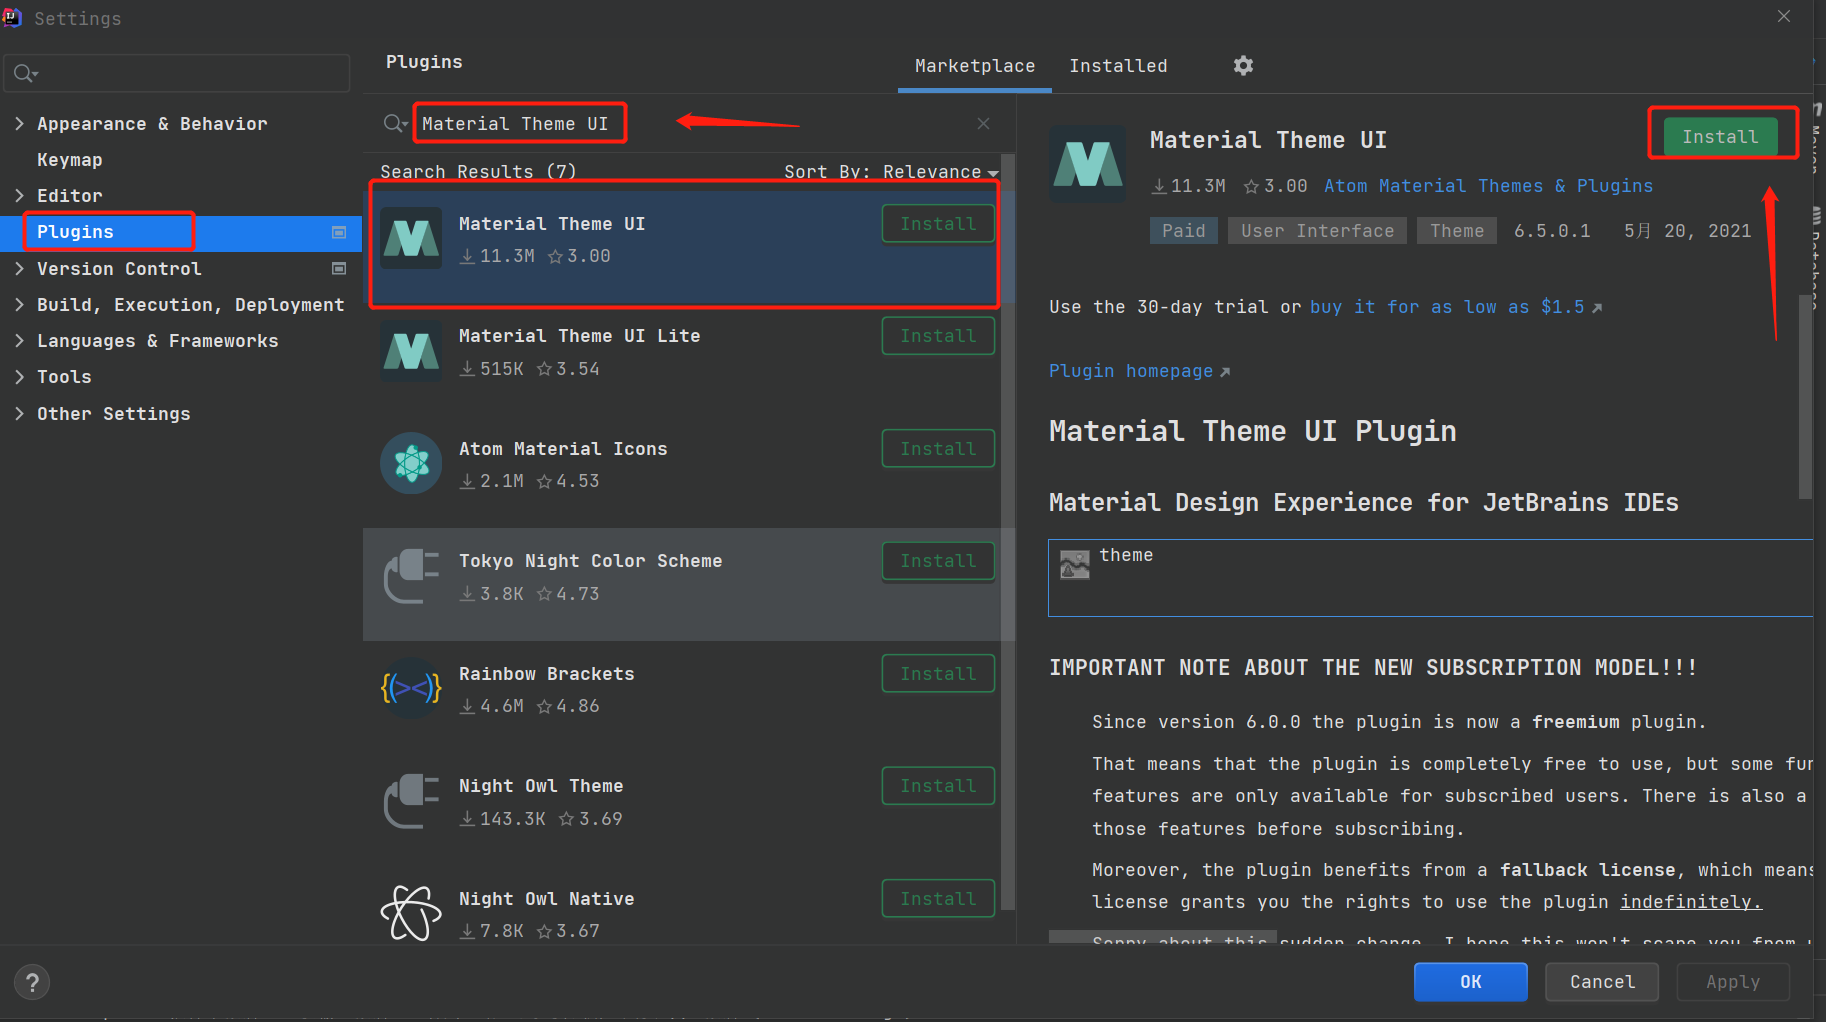Click in the settings search field

click(177, 74)
